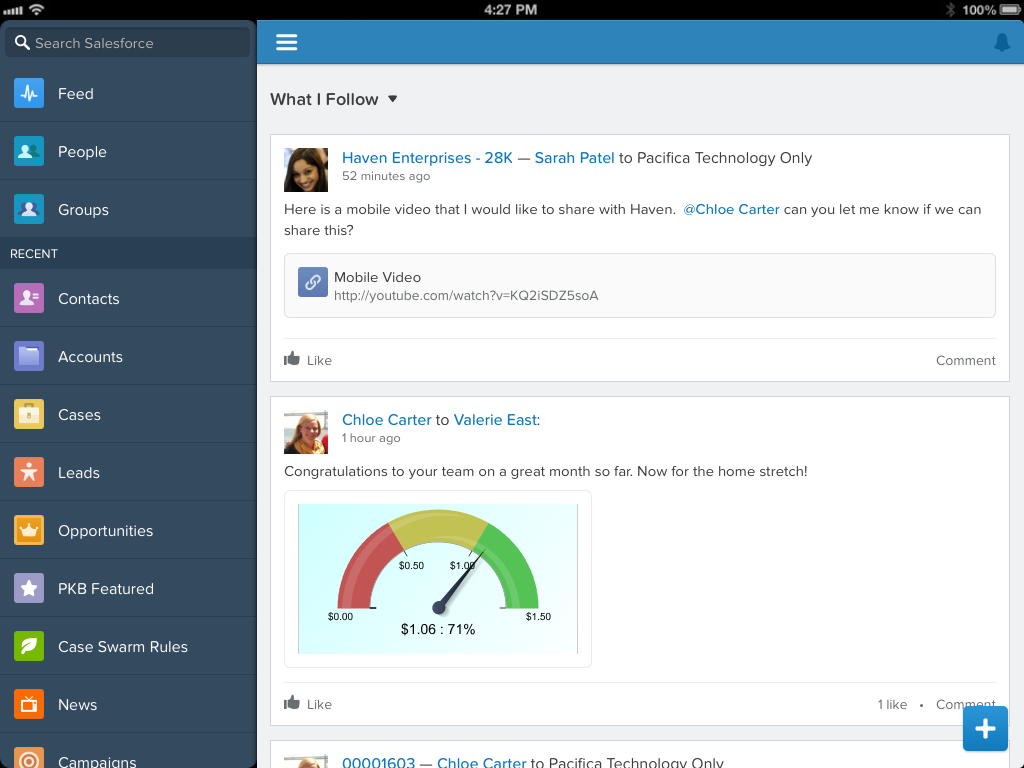This screenshot has width=1024, height=768.
Task: Open the gauge chart image
Action: pos(438,579)
